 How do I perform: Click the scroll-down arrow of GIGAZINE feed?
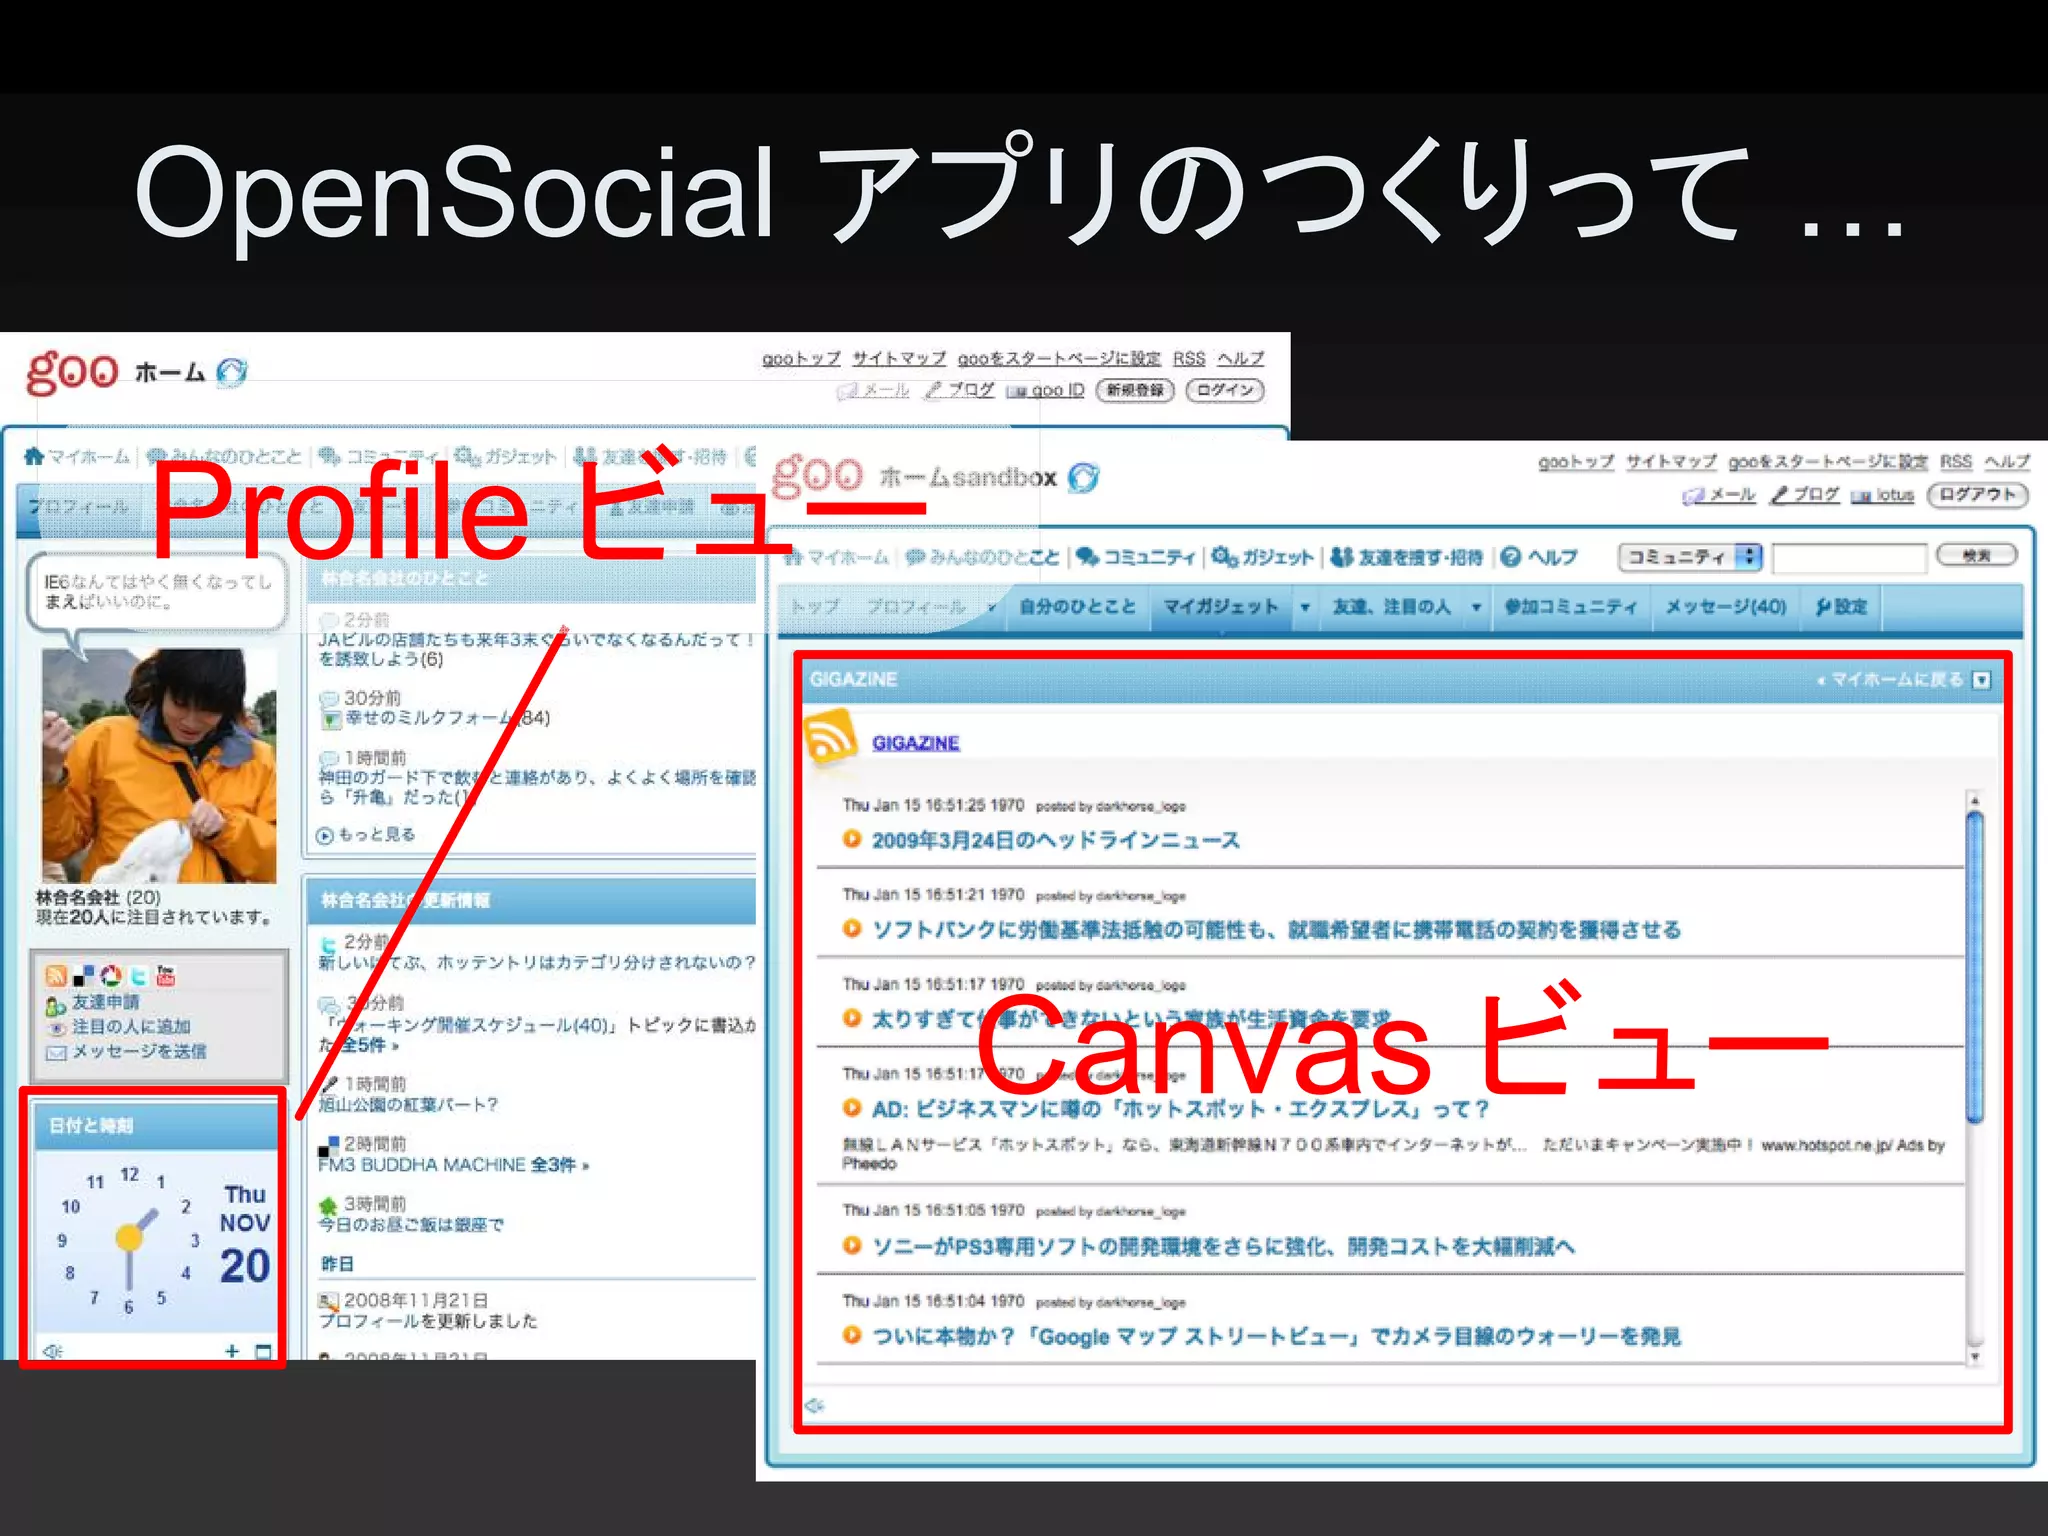[x=1975, y=1357]
